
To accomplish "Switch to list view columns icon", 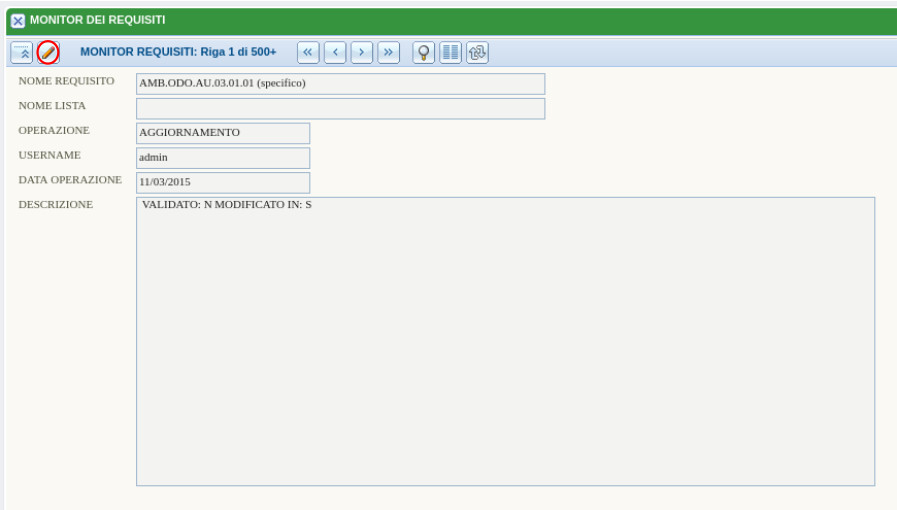I will 450,52.
